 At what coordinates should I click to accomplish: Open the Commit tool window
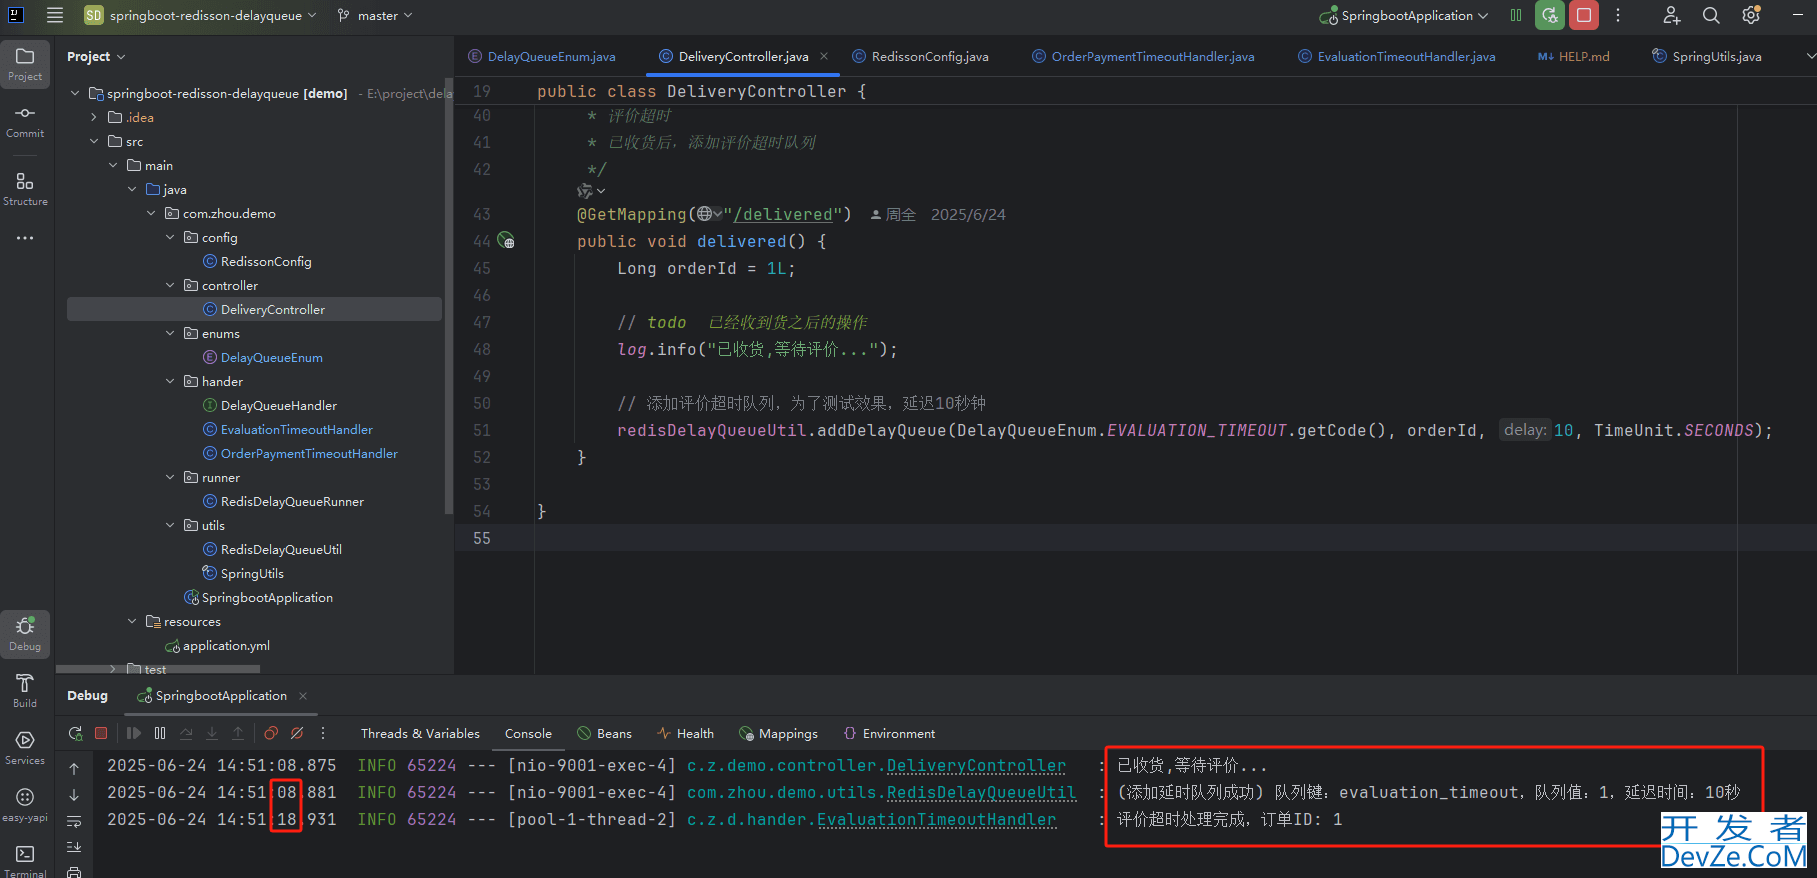pos(25,121)
